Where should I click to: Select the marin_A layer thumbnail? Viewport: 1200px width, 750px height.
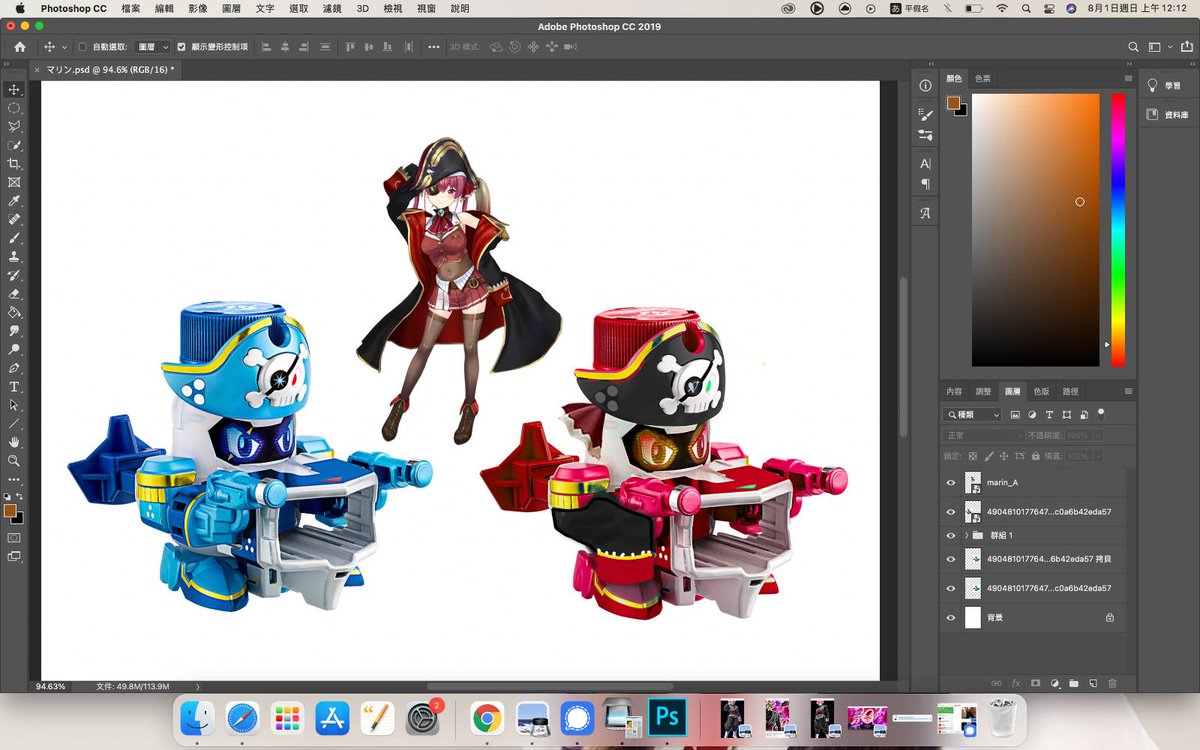[x=973, y=482]
